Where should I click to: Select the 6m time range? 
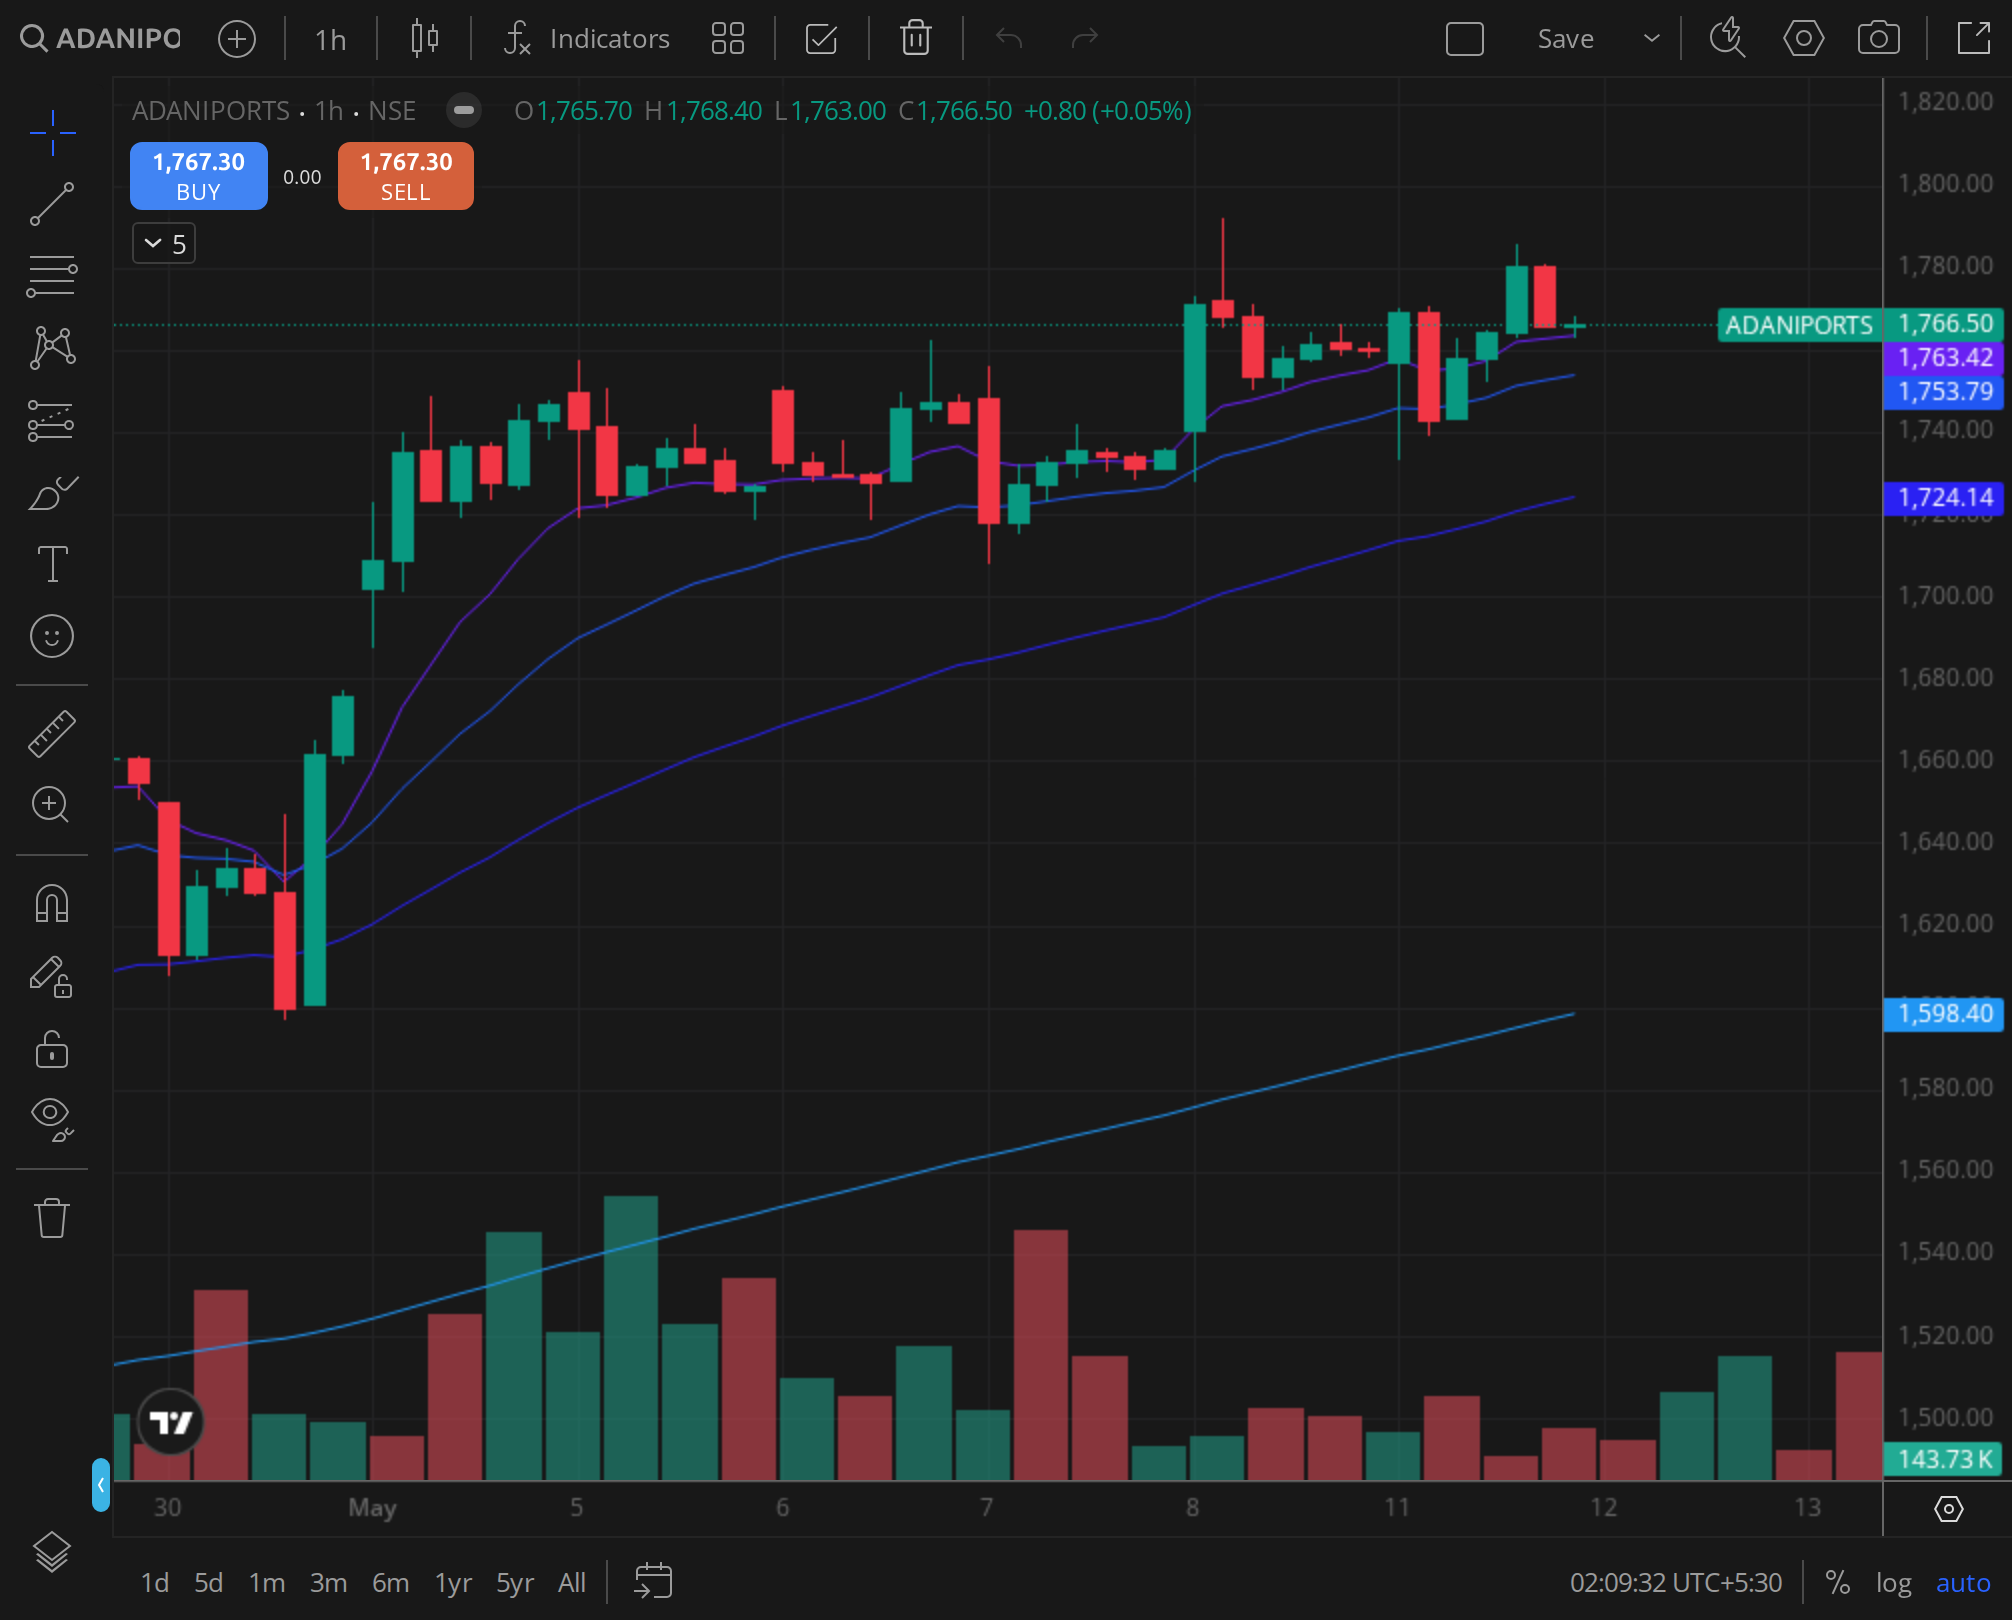tap(391, 1583)
